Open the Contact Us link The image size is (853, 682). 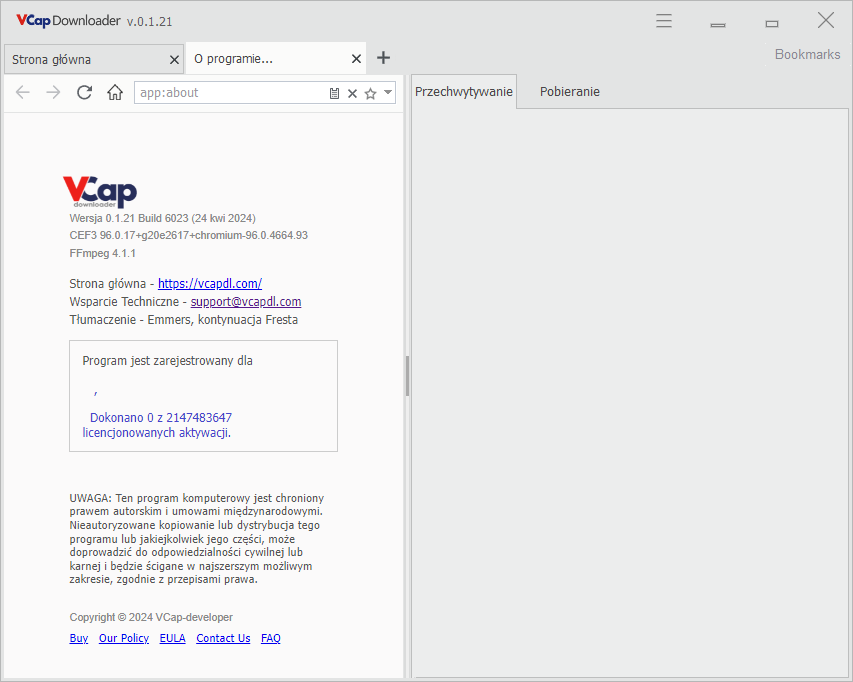tap(223, 638)
